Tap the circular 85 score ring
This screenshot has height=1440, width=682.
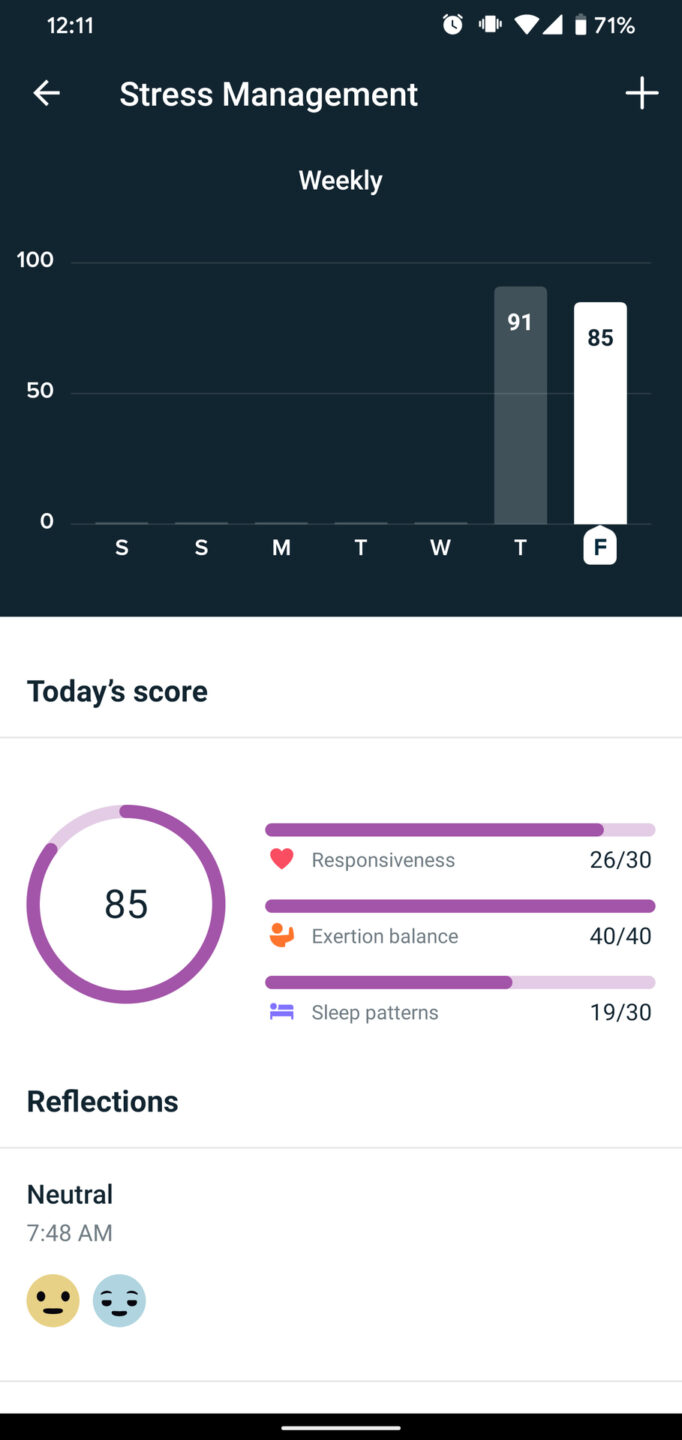pos(126,904)
